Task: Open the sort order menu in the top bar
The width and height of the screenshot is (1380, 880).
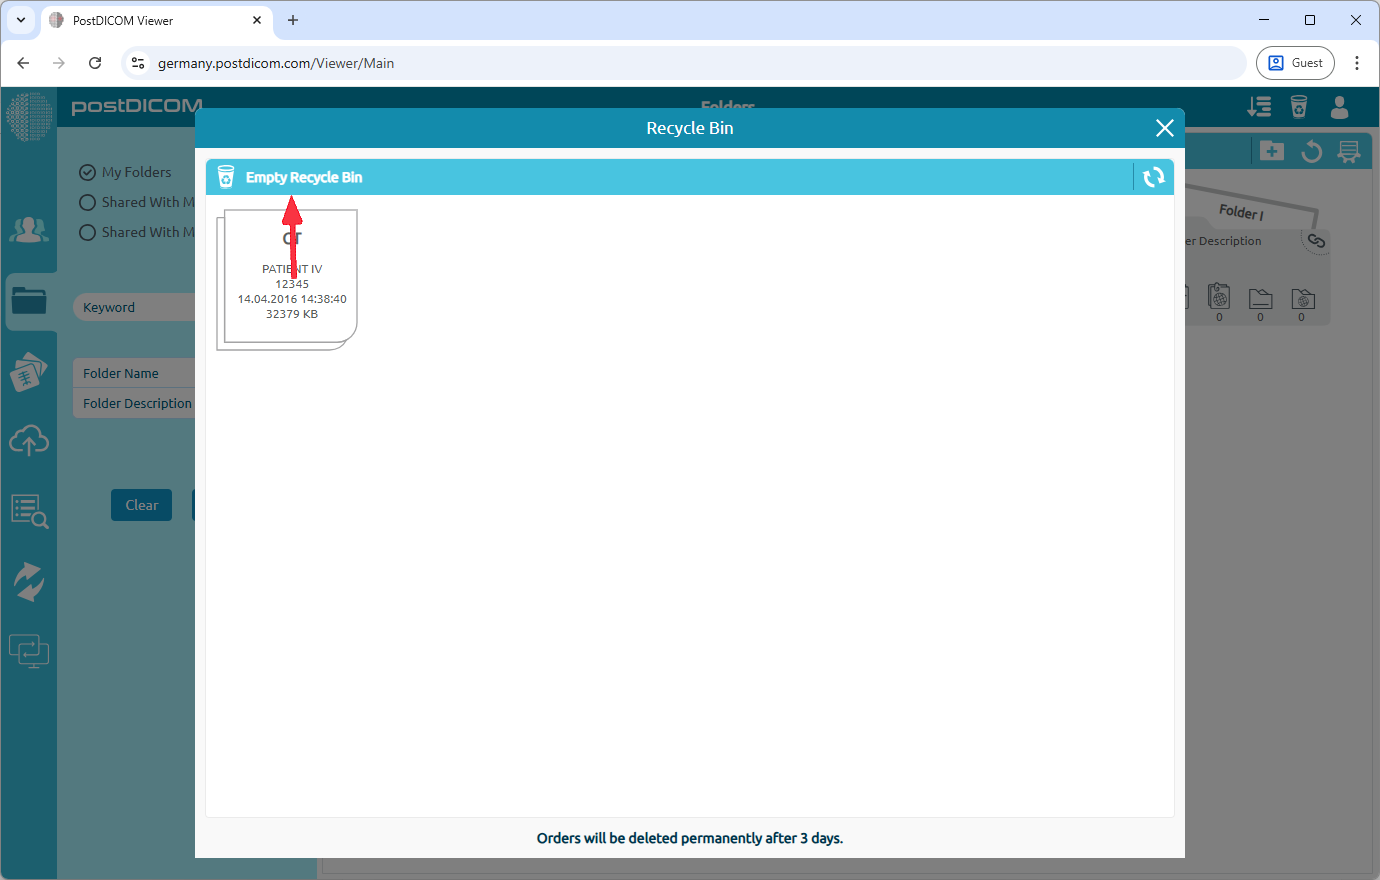Action: [1259, 107]
